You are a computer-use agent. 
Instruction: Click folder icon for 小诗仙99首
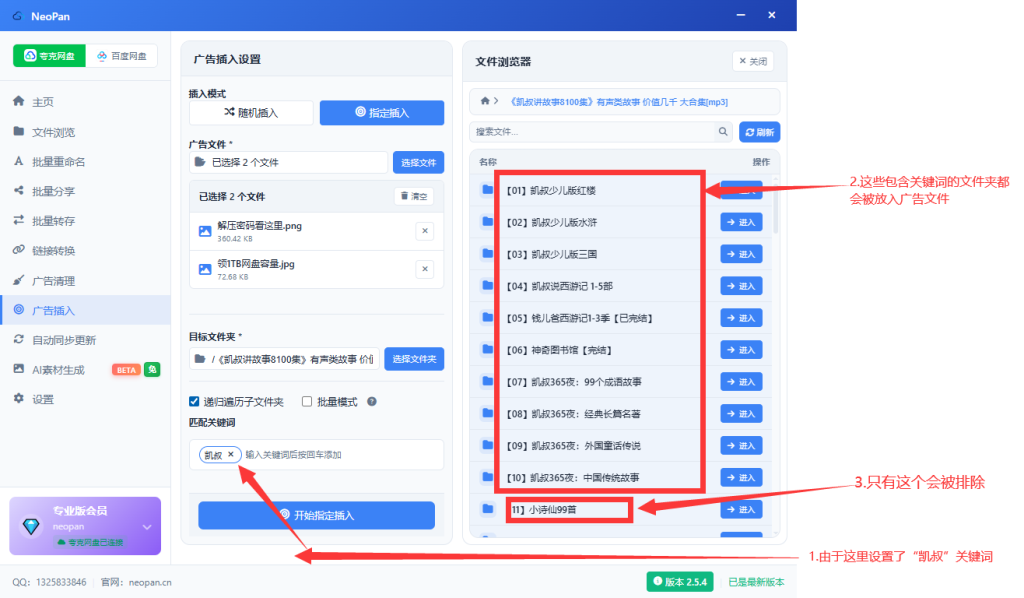[x=487, y=509]
